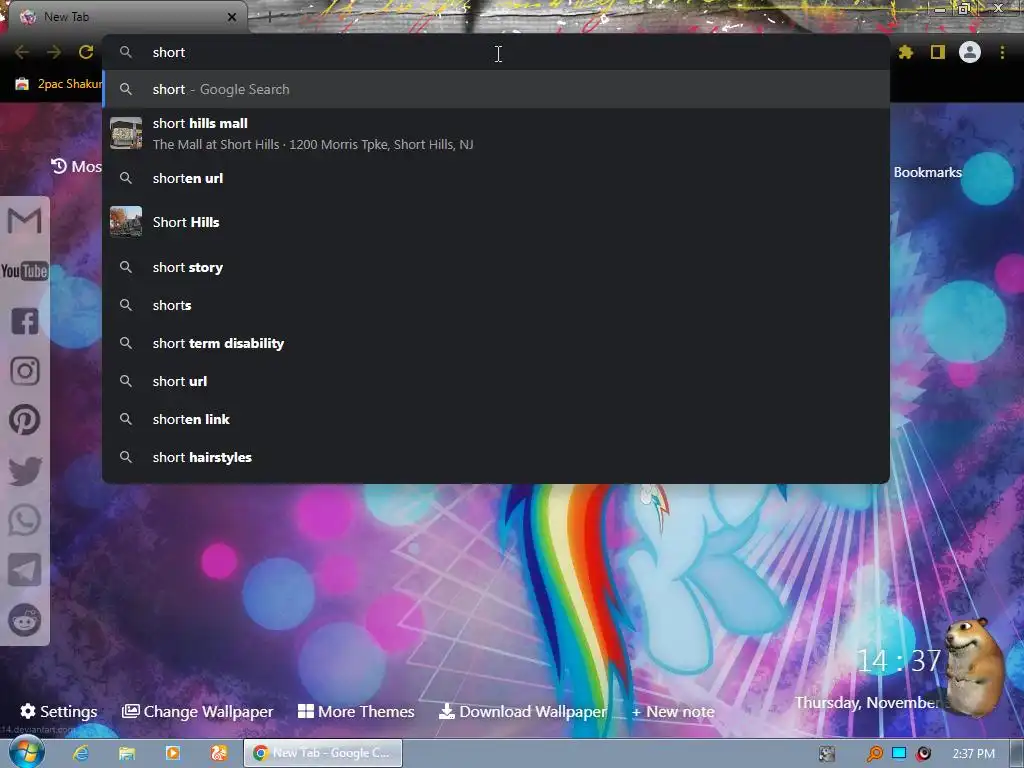This screenshot has height=768, width=1024.
Task: Open the Extensions puzzle icon
Action: (906, 52)
